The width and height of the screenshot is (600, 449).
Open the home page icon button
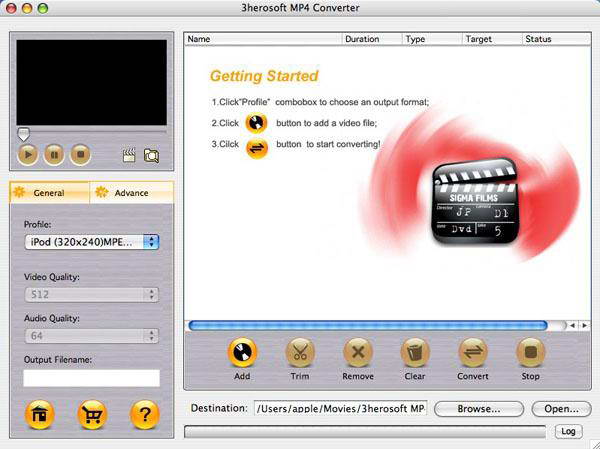point(39,415)
